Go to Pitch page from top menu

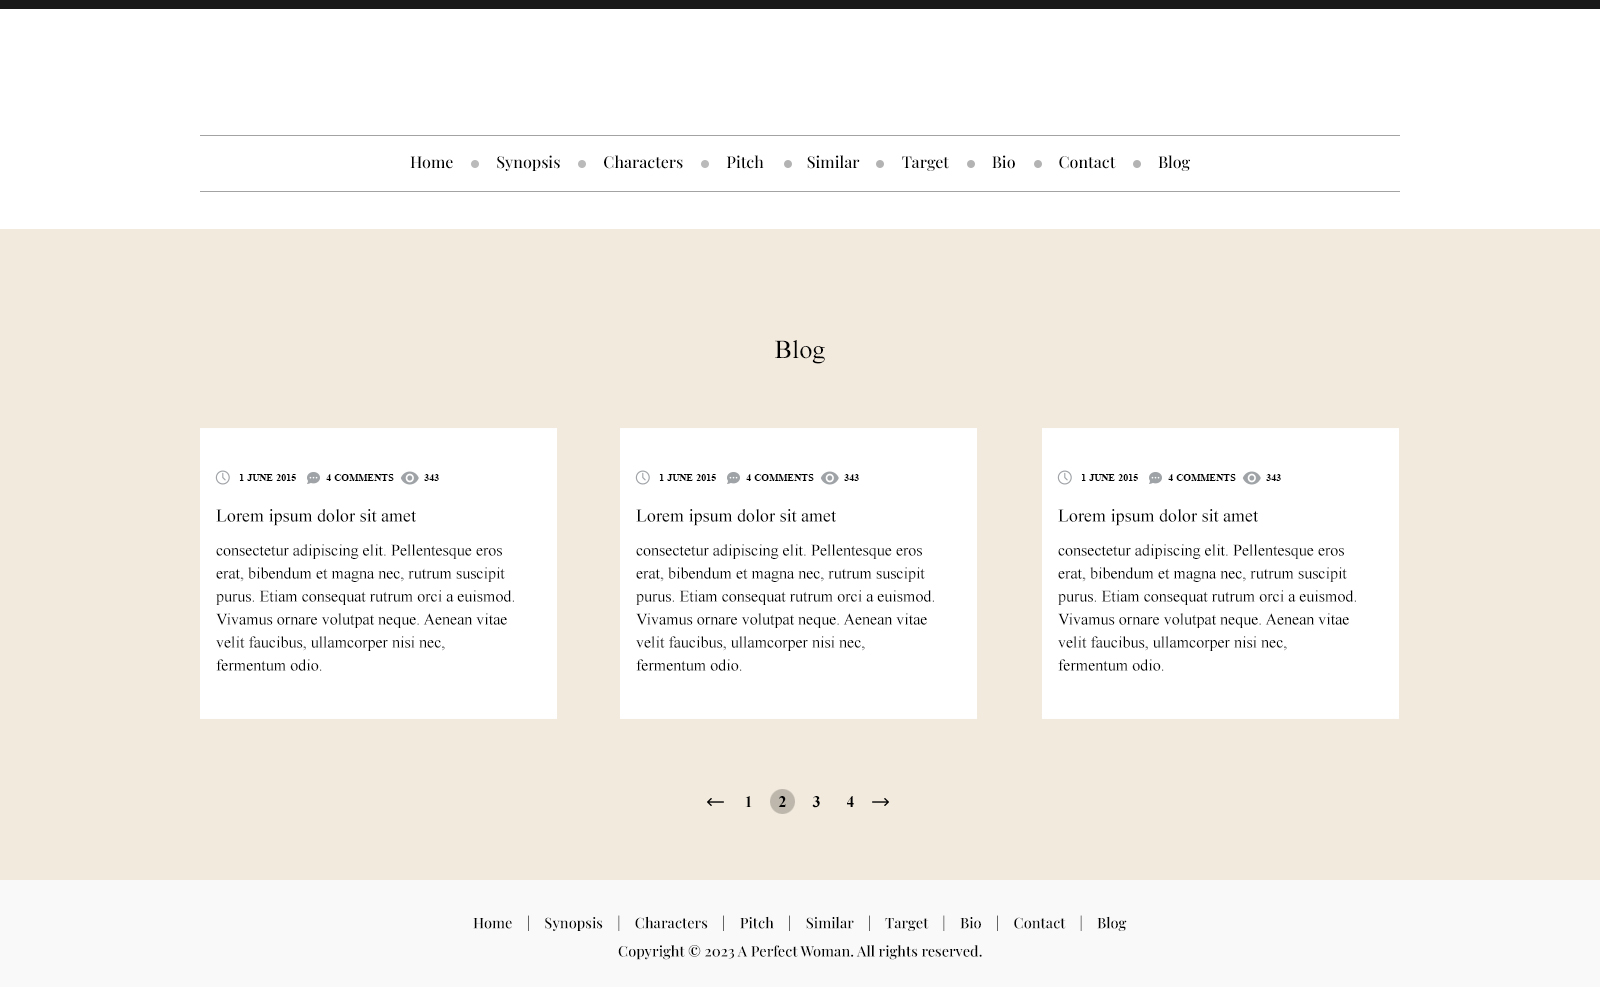(744, 162)
